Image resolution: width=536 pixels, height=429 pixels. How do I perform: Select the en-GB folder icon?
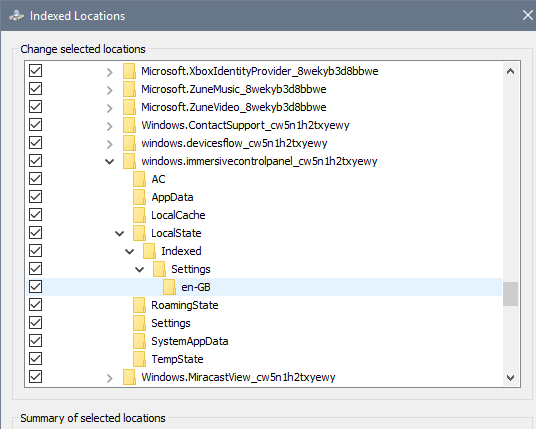[169, 287]
